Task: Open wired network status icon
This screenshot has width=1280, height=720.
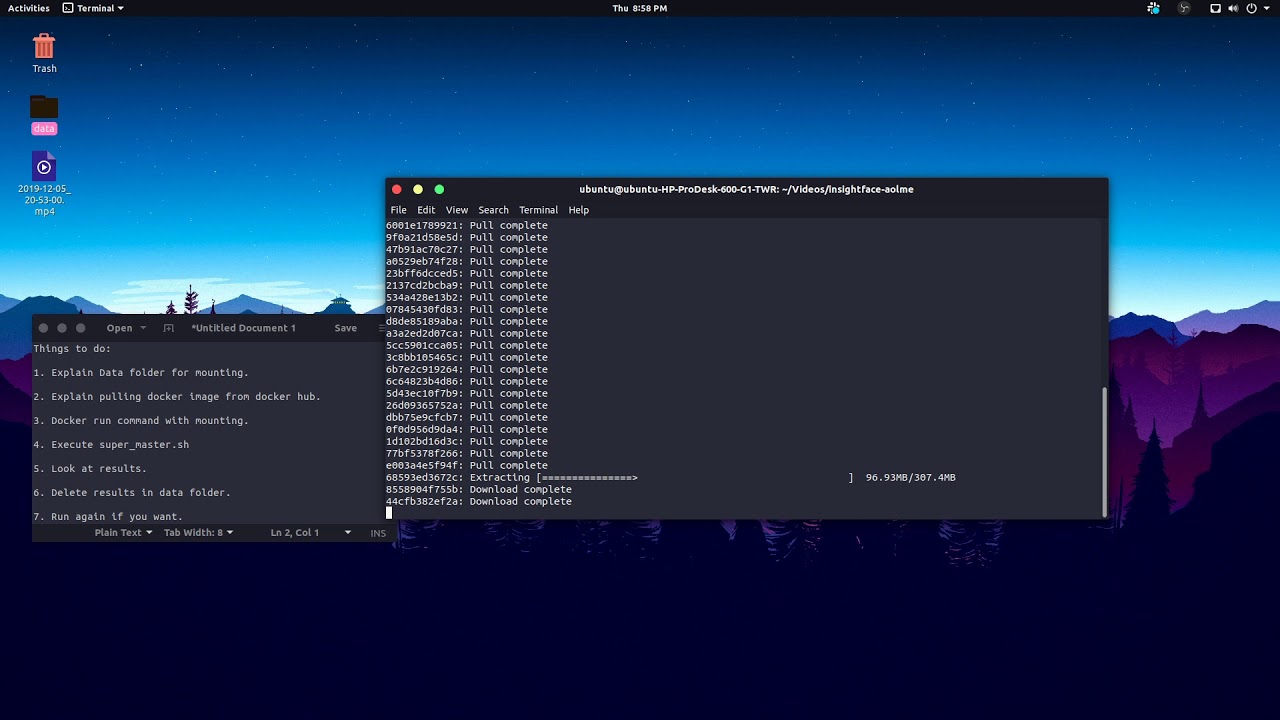Action: point(1215,8)
